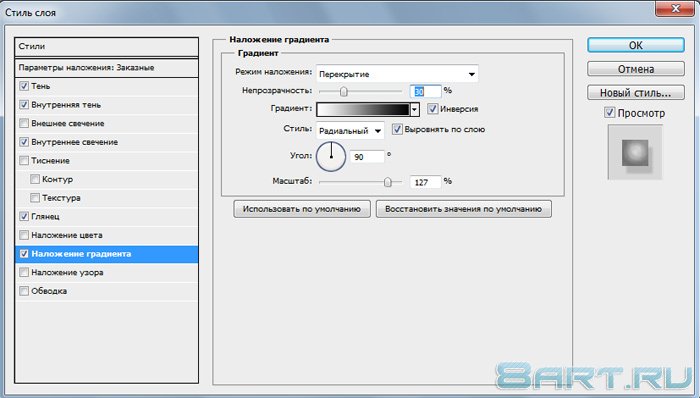
Task: Click the Непрозрачность value field
Action: tap(425, 91)
